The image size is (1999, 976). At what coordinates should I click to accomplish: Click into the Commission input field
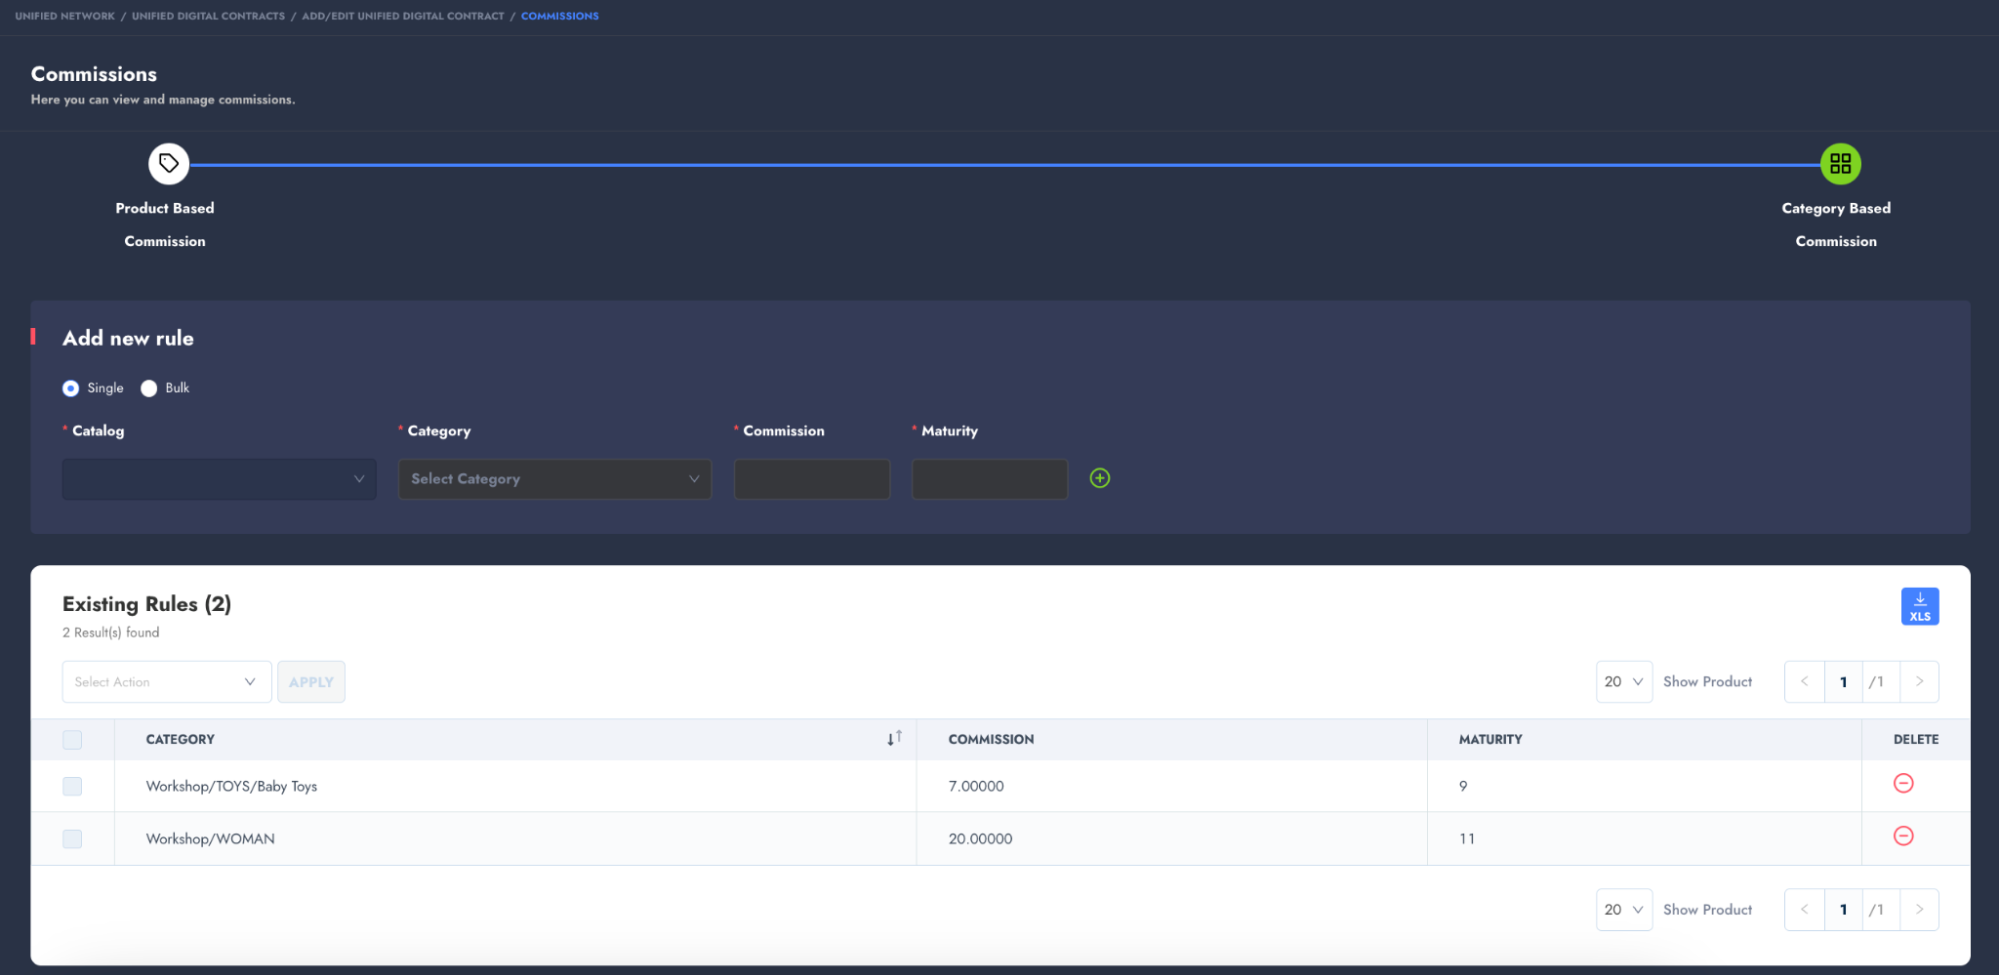pos(811,480)
